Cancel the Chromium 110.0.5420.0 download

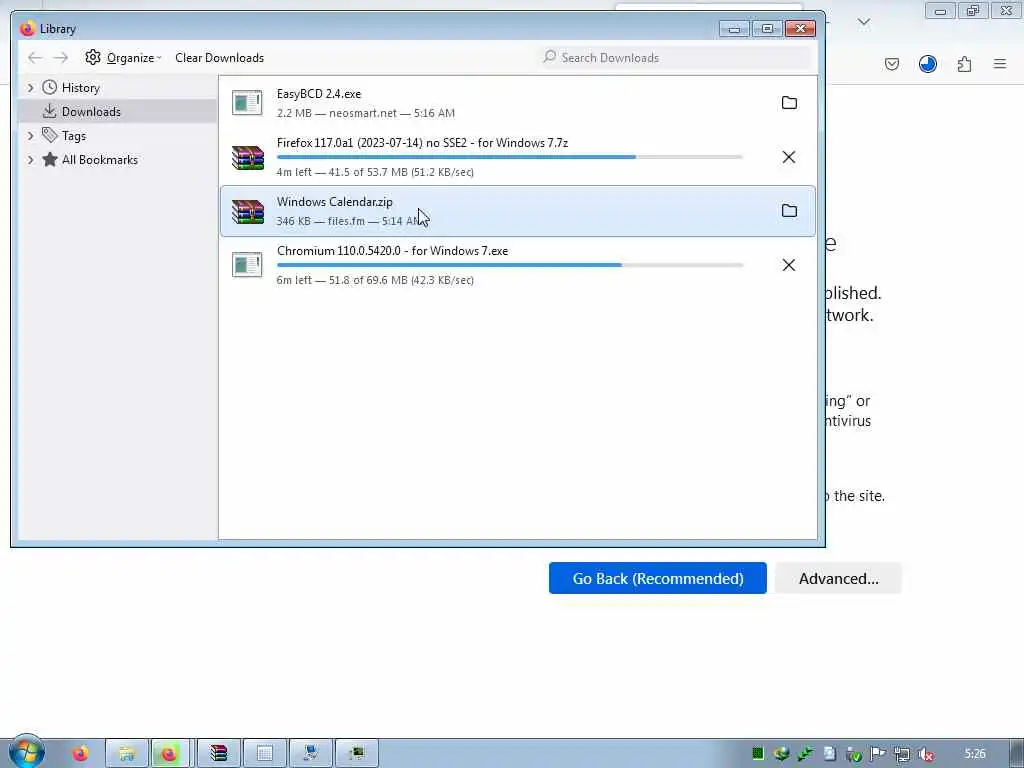tap(789, 264)
